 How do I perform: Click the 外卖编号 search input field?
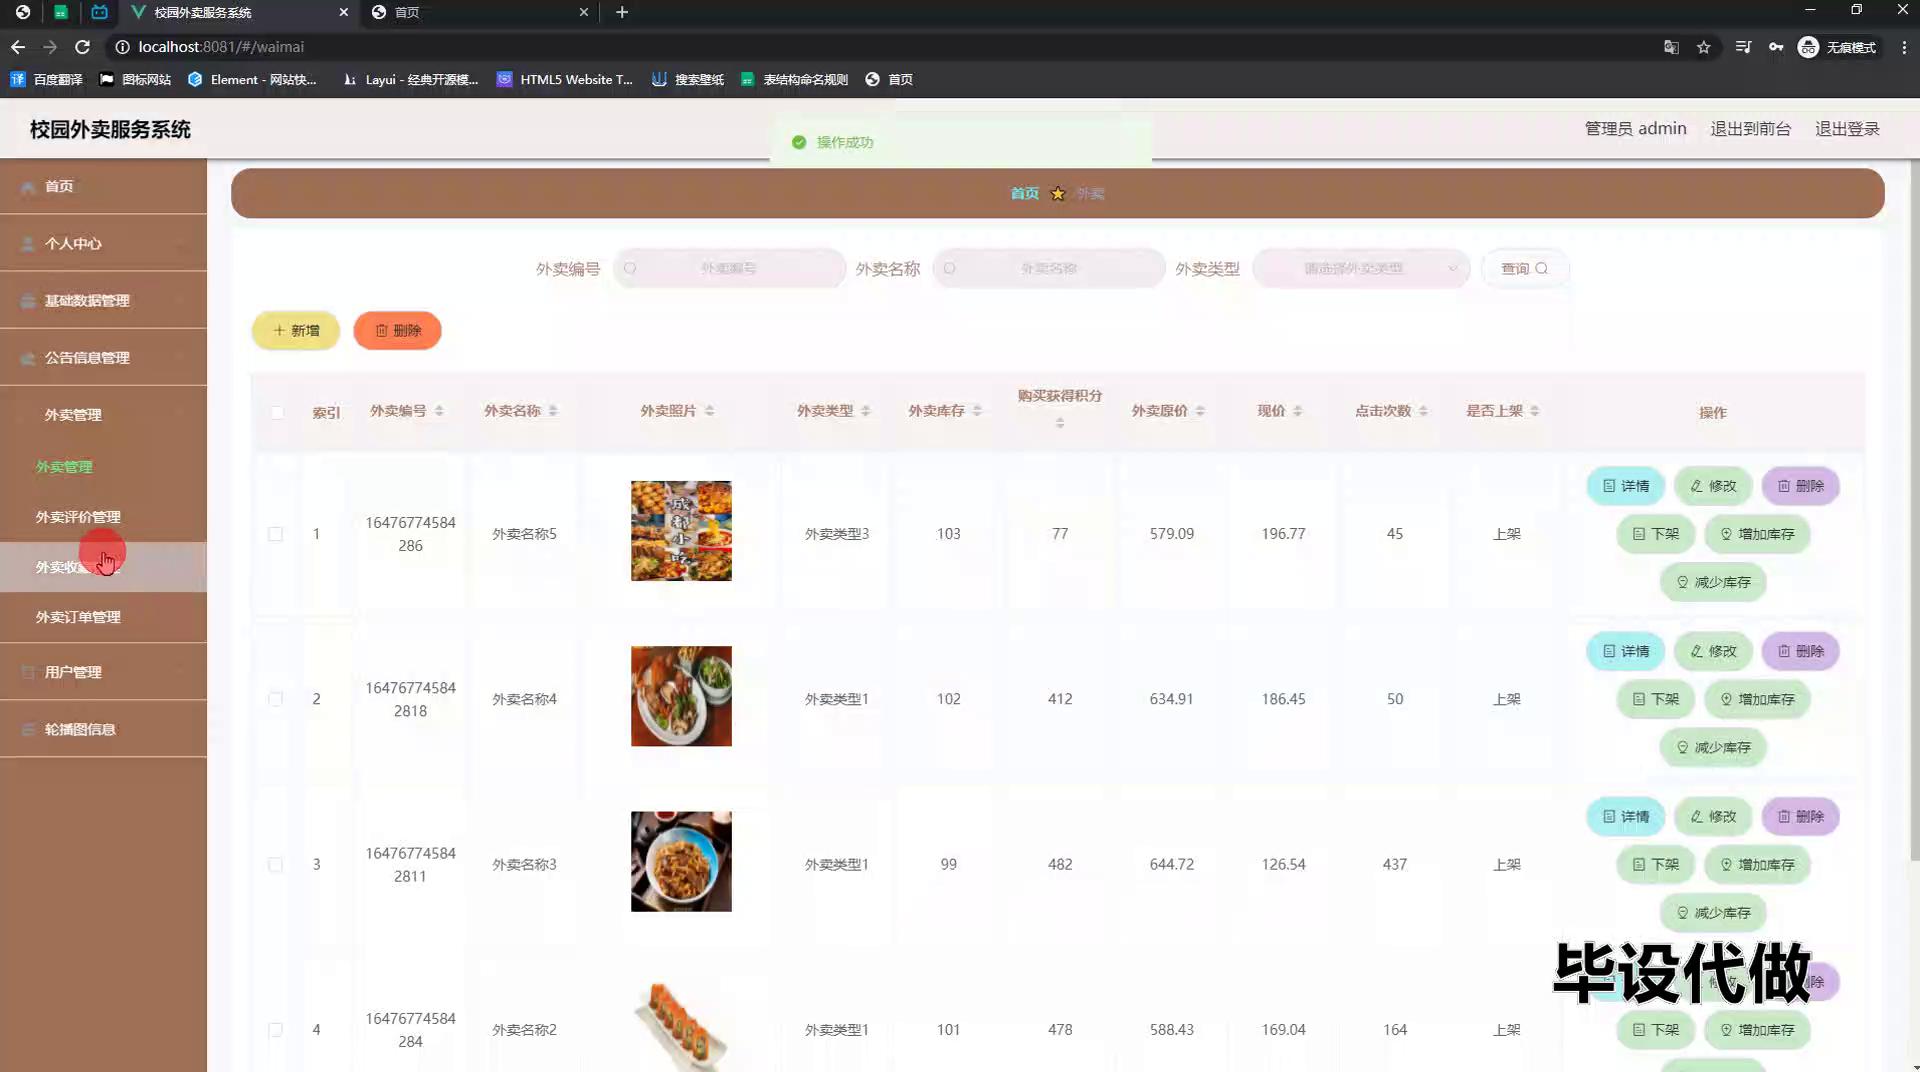coord(729,268)
